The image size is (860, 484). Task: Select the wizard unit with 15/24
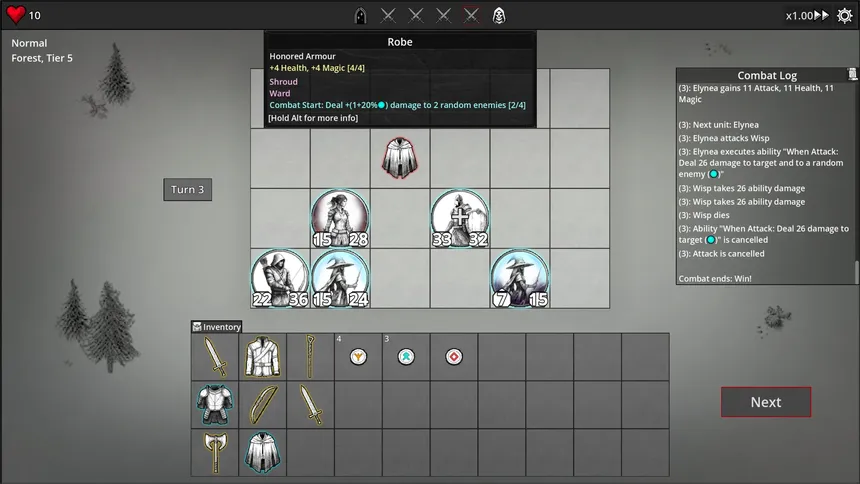click(x=340, y=278)
